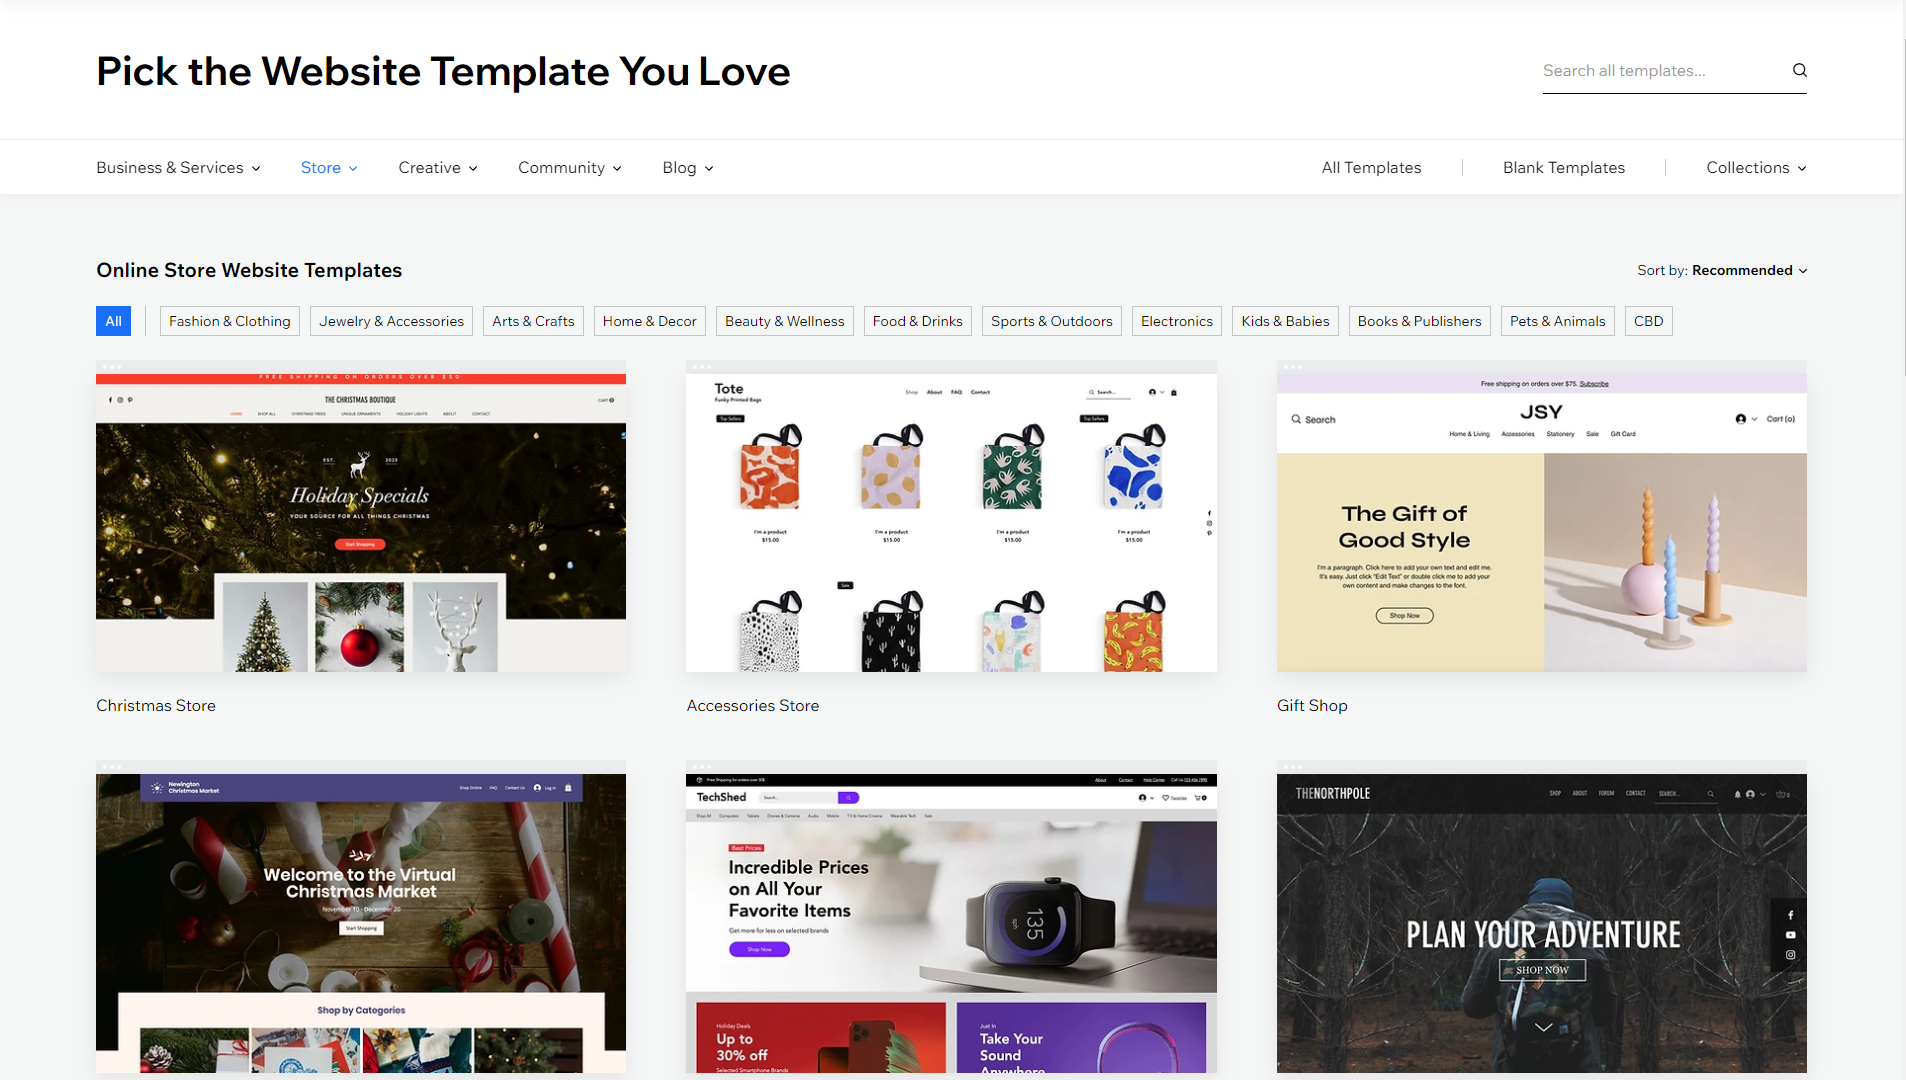1906x1080 pixels.
Task: Click the search magnifier icon
Action: 1799,70
